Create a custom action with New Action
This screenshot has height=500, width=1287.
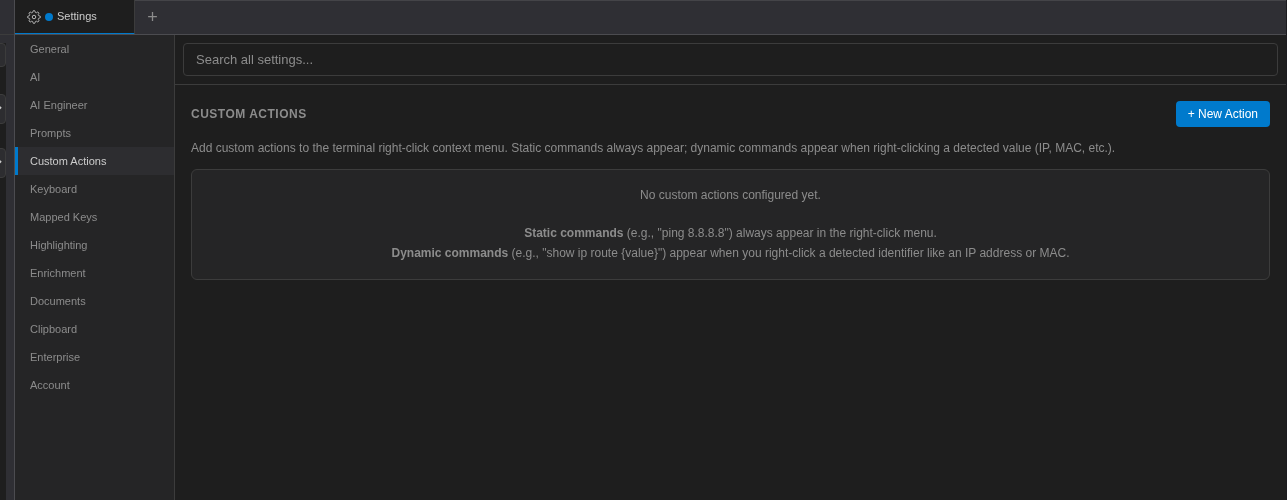1222,114
